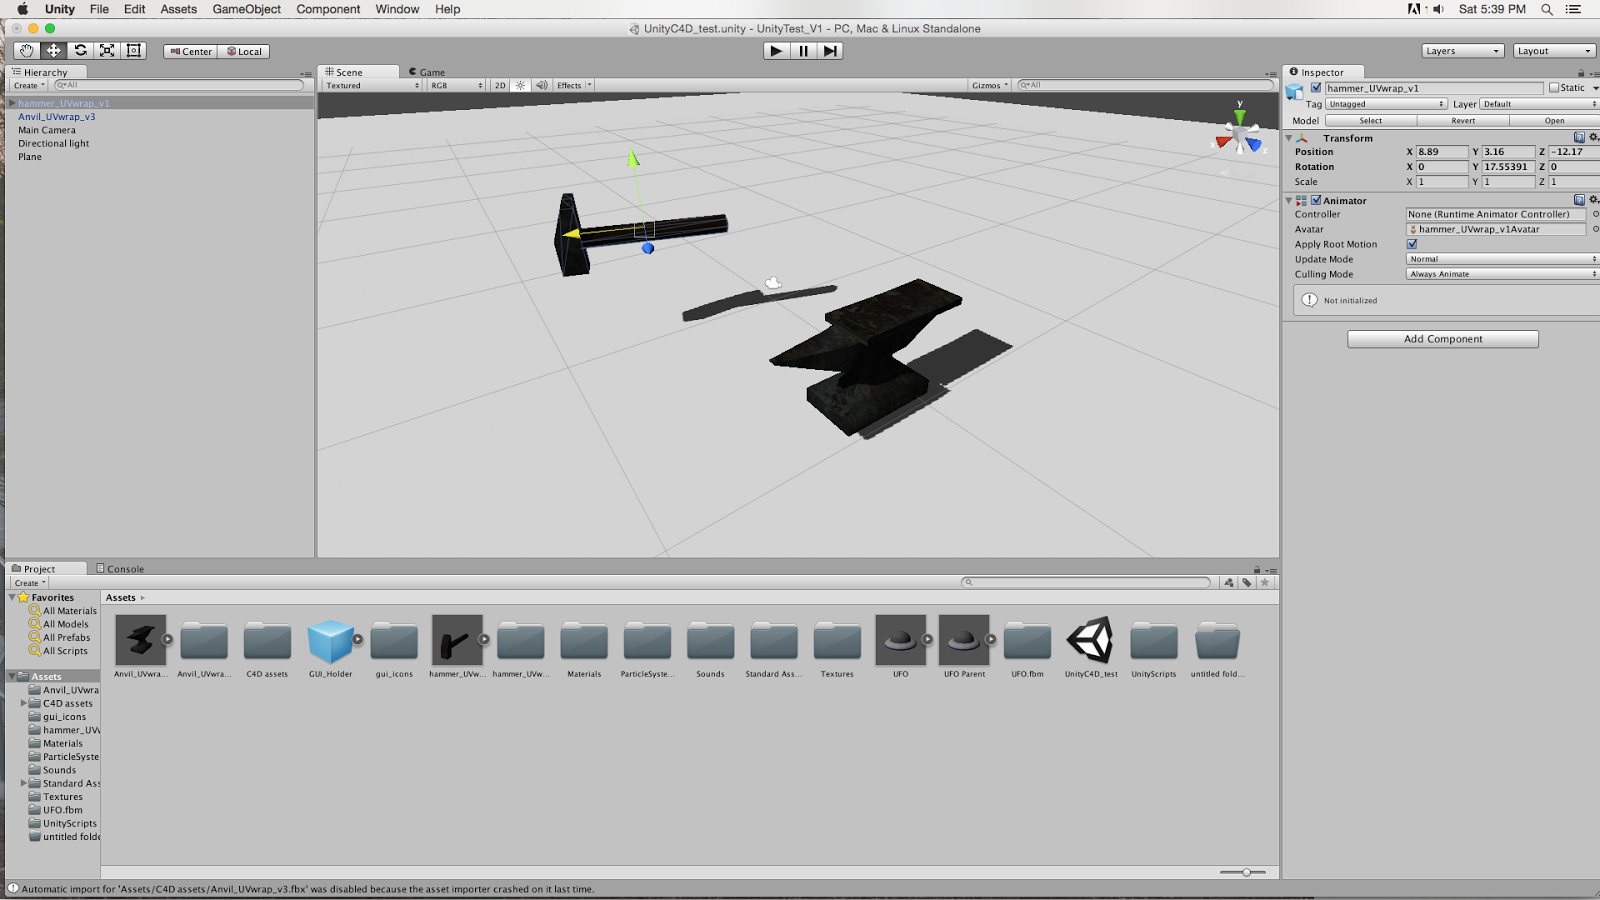Start Play mode with the Play button

pyautogui.click(x=776, y=51)
